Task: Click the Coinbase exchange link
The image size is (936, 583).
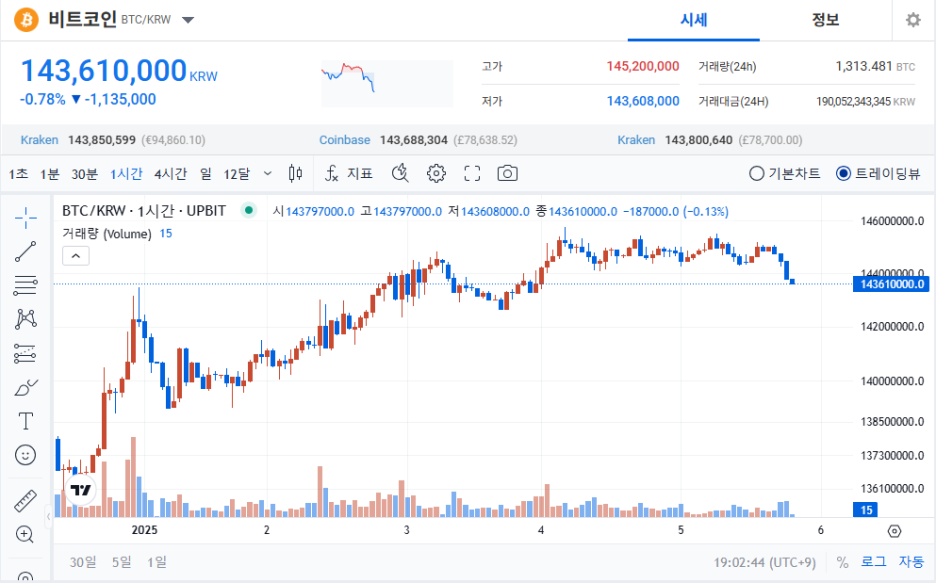Action: [x=344, y=140]
